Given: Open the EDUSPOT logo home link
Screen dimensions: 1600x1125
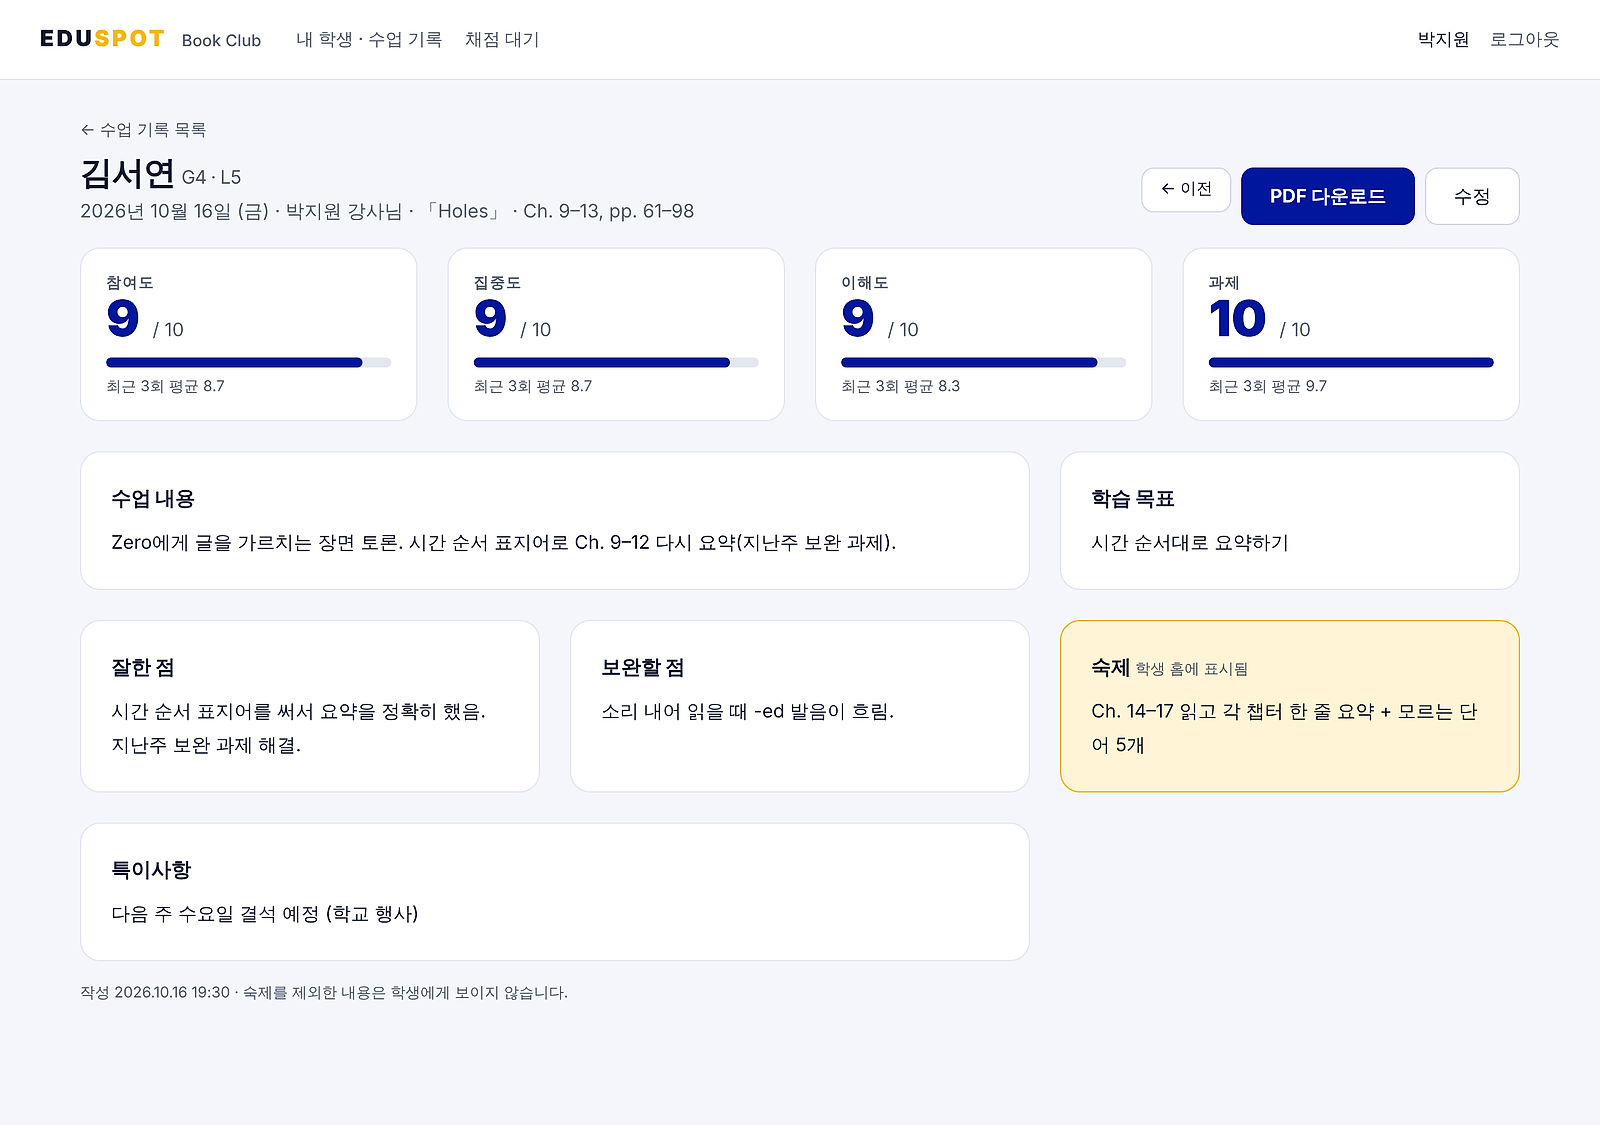Looking at the screenshot, I should click(x=102, y=39).
